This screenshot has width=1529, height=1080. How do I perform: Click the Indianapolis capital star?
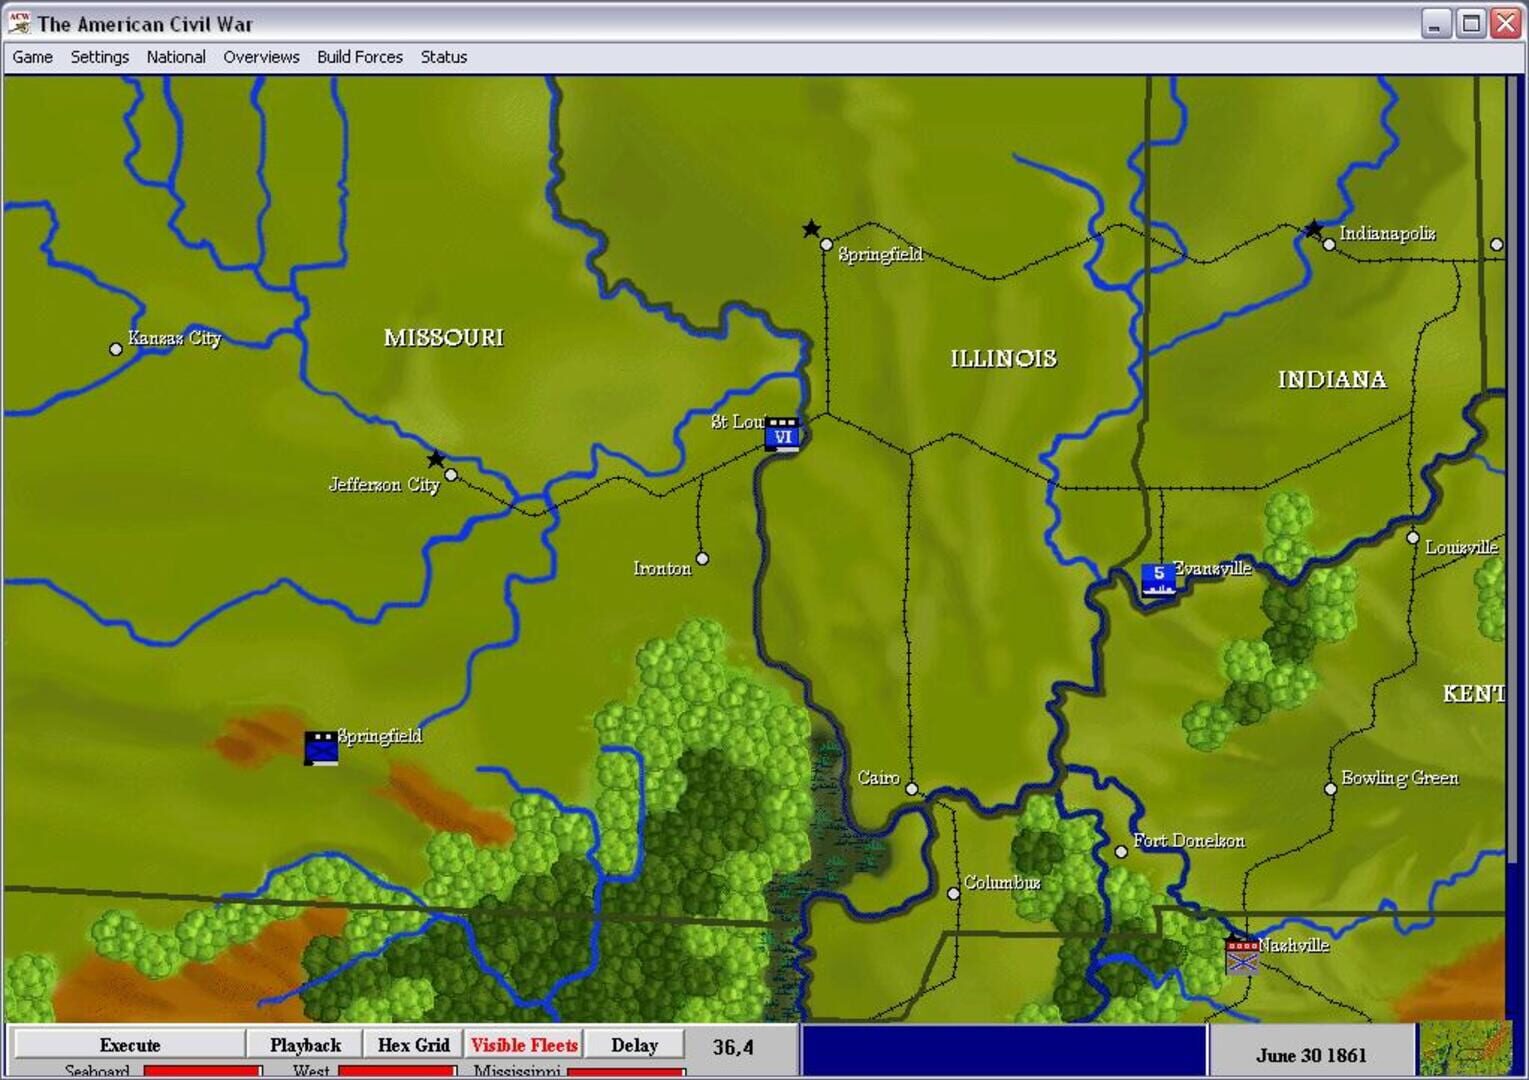coord(1313,229)
